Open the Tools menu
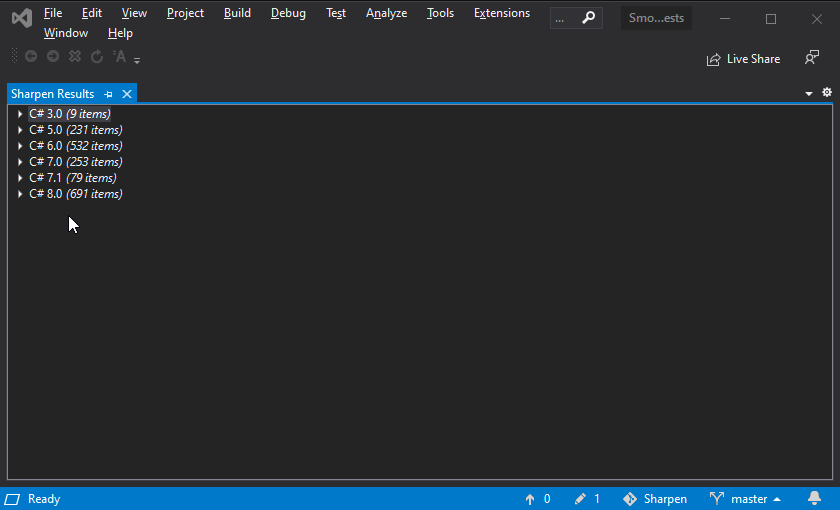 (x=440, y=13)
